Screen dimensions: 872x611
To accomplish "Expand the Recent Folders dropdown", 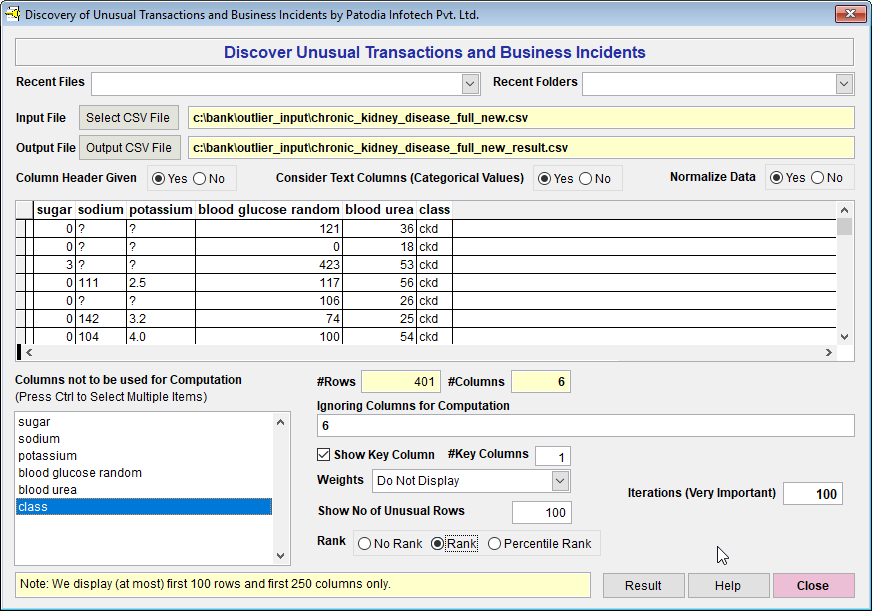I will pyautogui.click(x=844, y=83).
